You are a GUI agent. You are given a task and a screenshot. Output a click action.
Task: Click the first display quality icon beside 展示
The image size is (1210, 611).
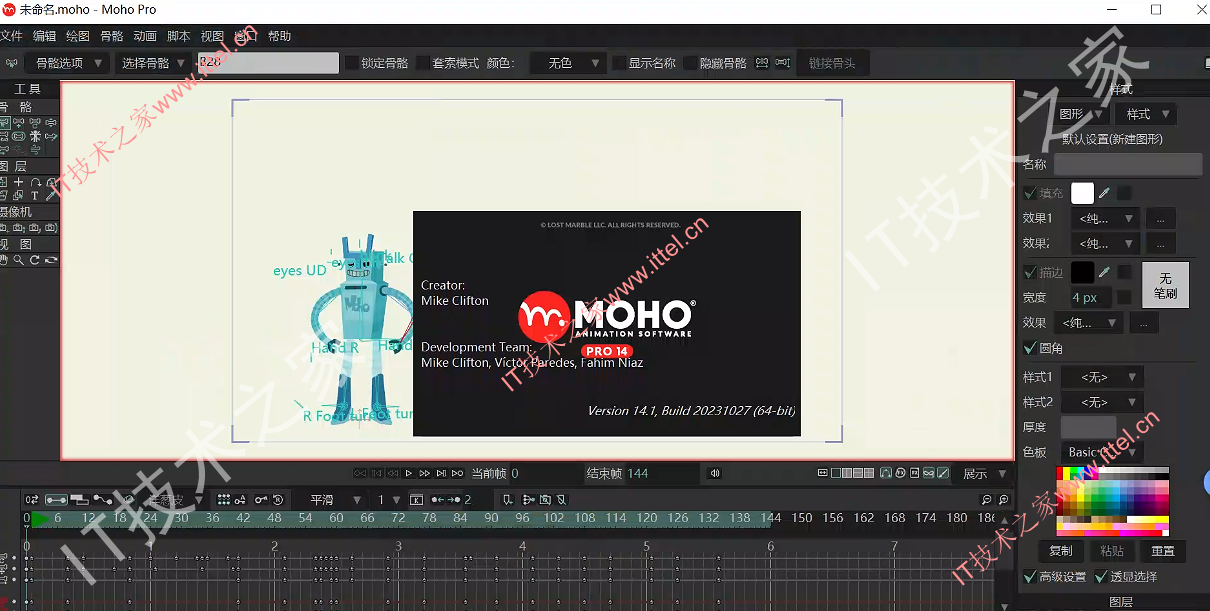823,473
